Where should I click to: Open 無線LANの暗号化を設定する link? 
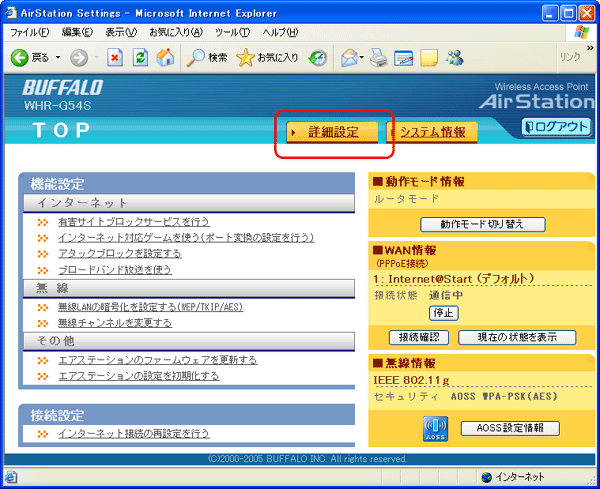tap(150, 307)
